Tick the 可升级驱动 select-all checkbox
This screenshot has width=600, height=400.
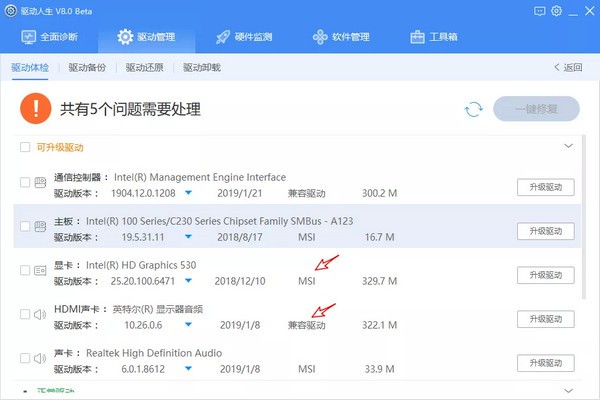[x=25, y=147]
